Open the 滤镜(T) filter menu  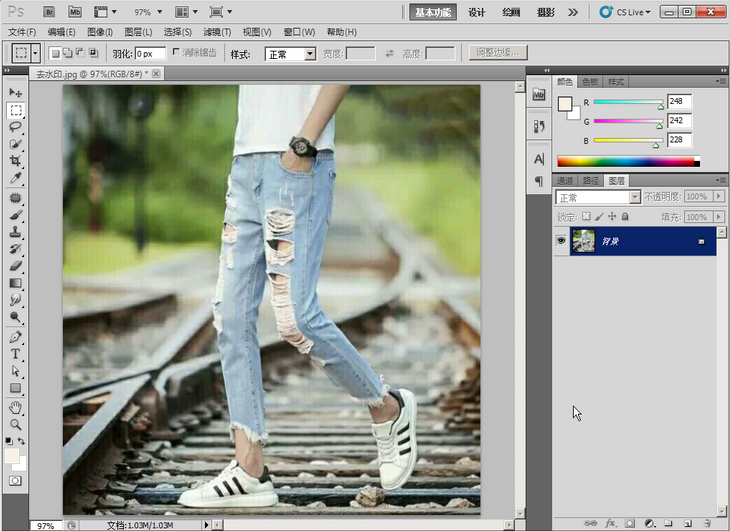point(217,32)
